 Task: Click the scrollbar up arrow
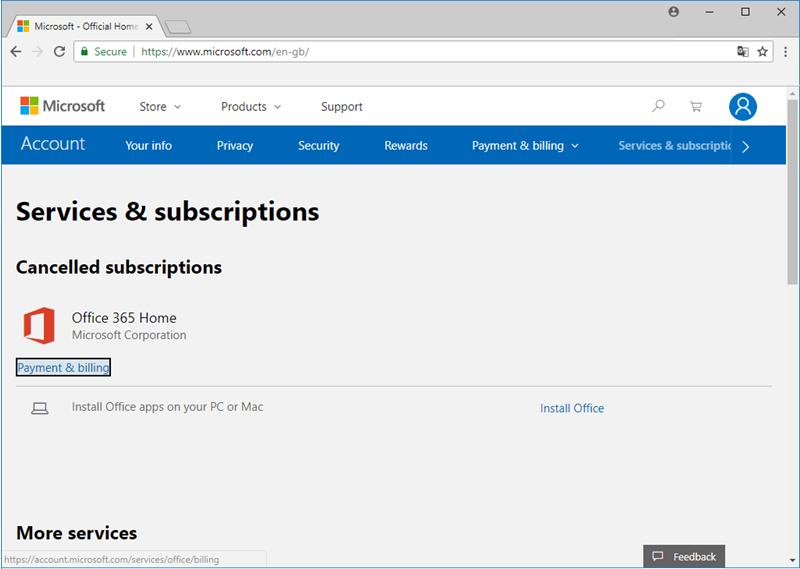(792, 94)
